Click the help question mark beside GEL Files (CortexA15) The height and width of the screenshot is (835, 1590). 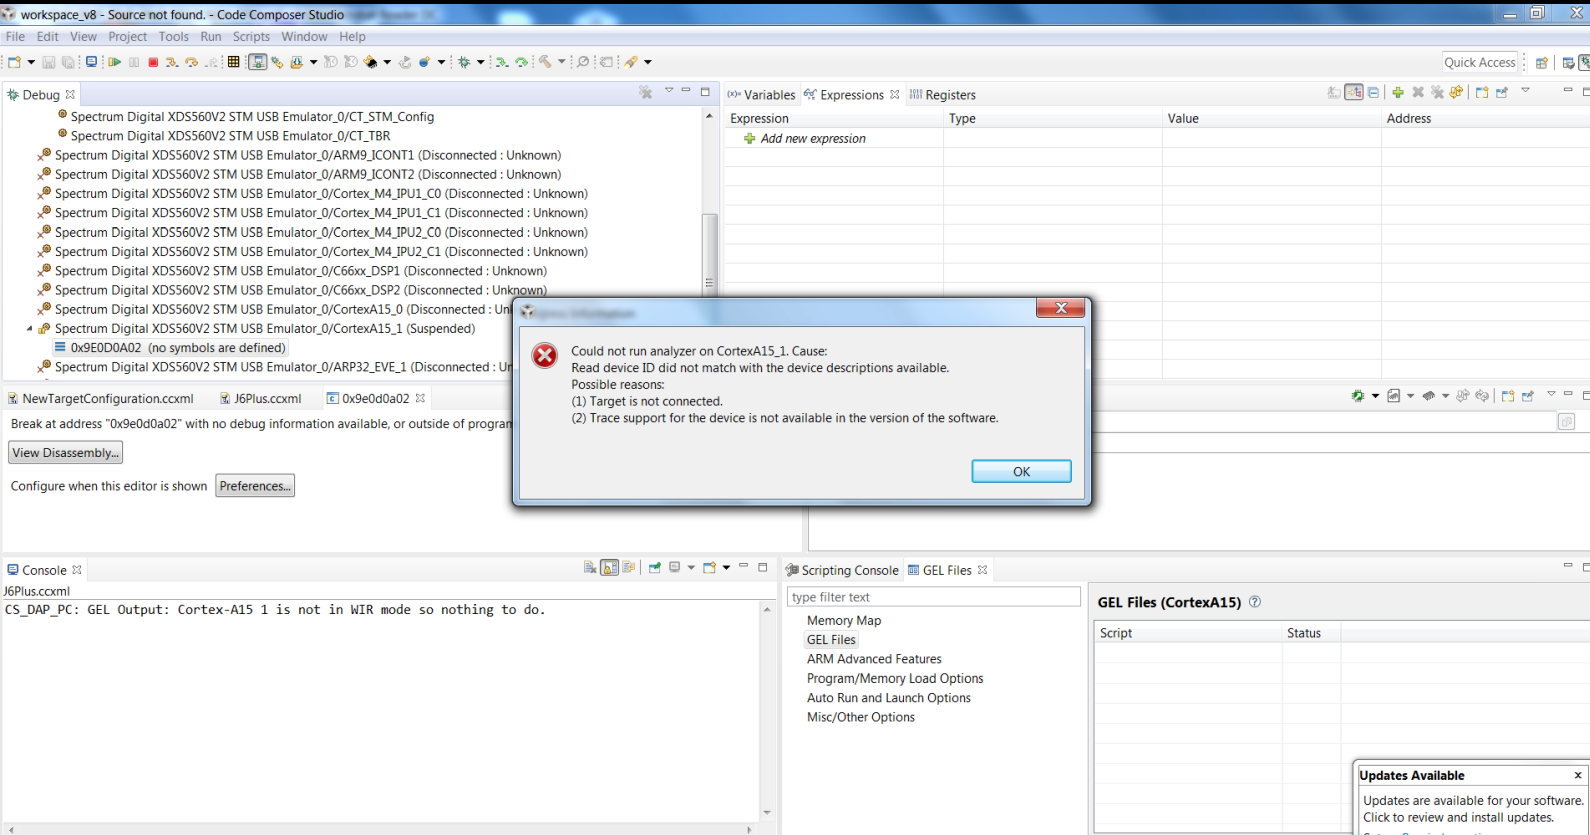pos(1255,602)
